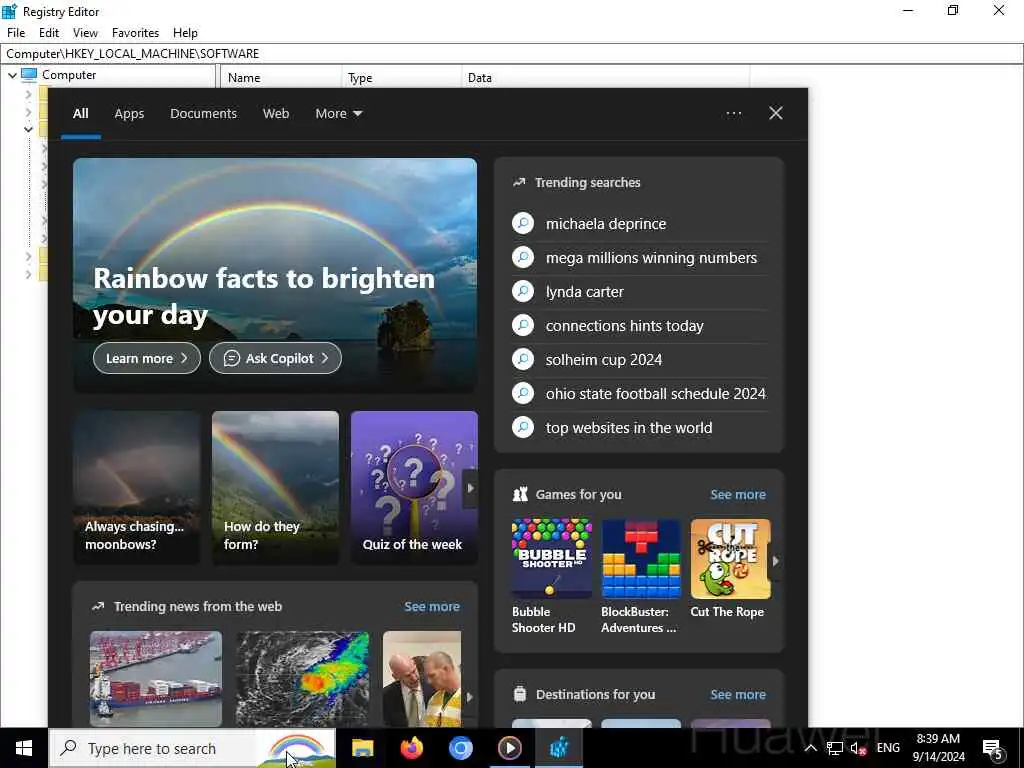Screen dimensions: 1024x768
Task: Open the notification center icon
Action: coord(993,748)
